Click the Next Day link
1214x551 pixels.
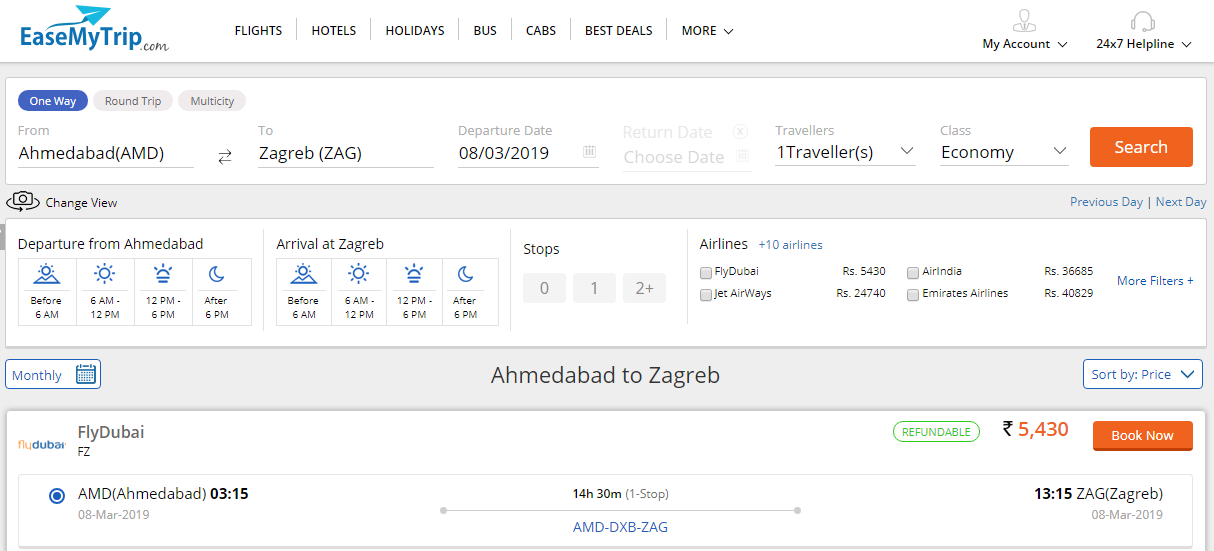tap(1180, 202)
